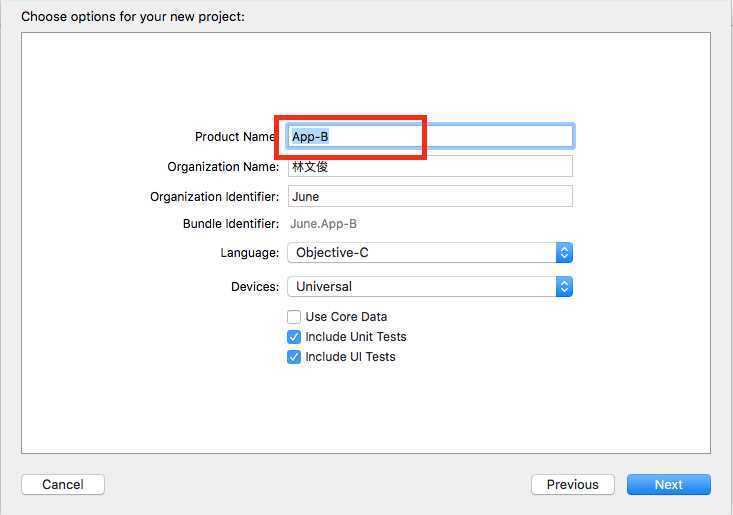Click the Organization Name text field
The height and width of the screenshot is (515, 733).
click(x=430, y=166)
